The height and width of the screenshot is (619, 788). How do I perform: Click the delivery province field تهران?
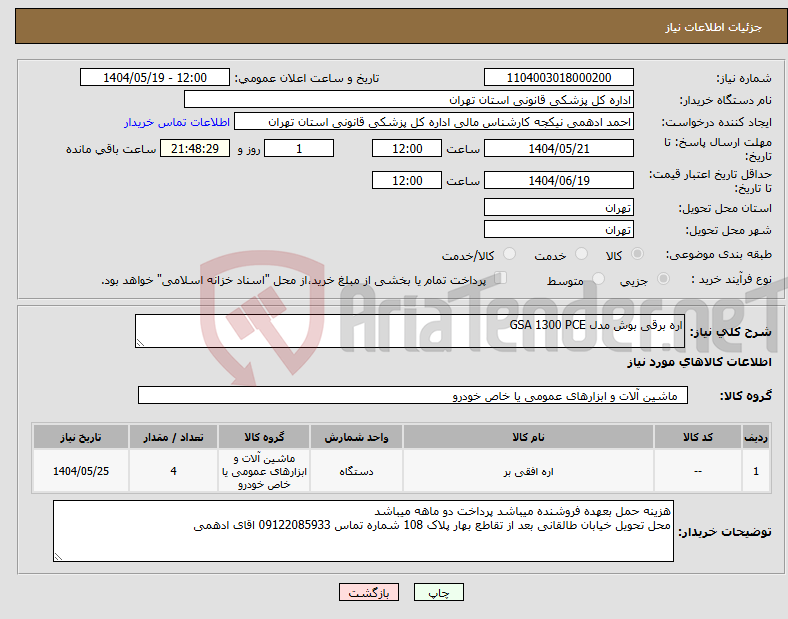pos(558,208)
